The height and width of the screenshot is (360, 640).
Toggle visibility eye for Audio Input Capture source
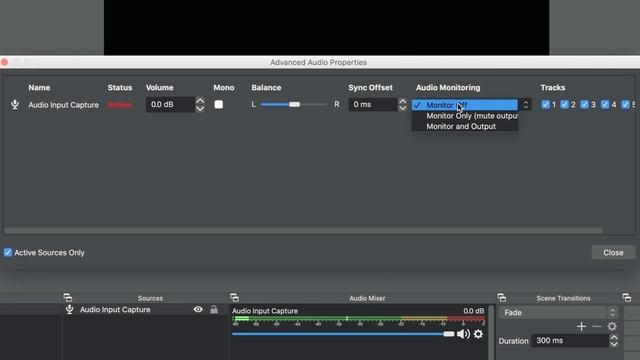pos(198,309)
